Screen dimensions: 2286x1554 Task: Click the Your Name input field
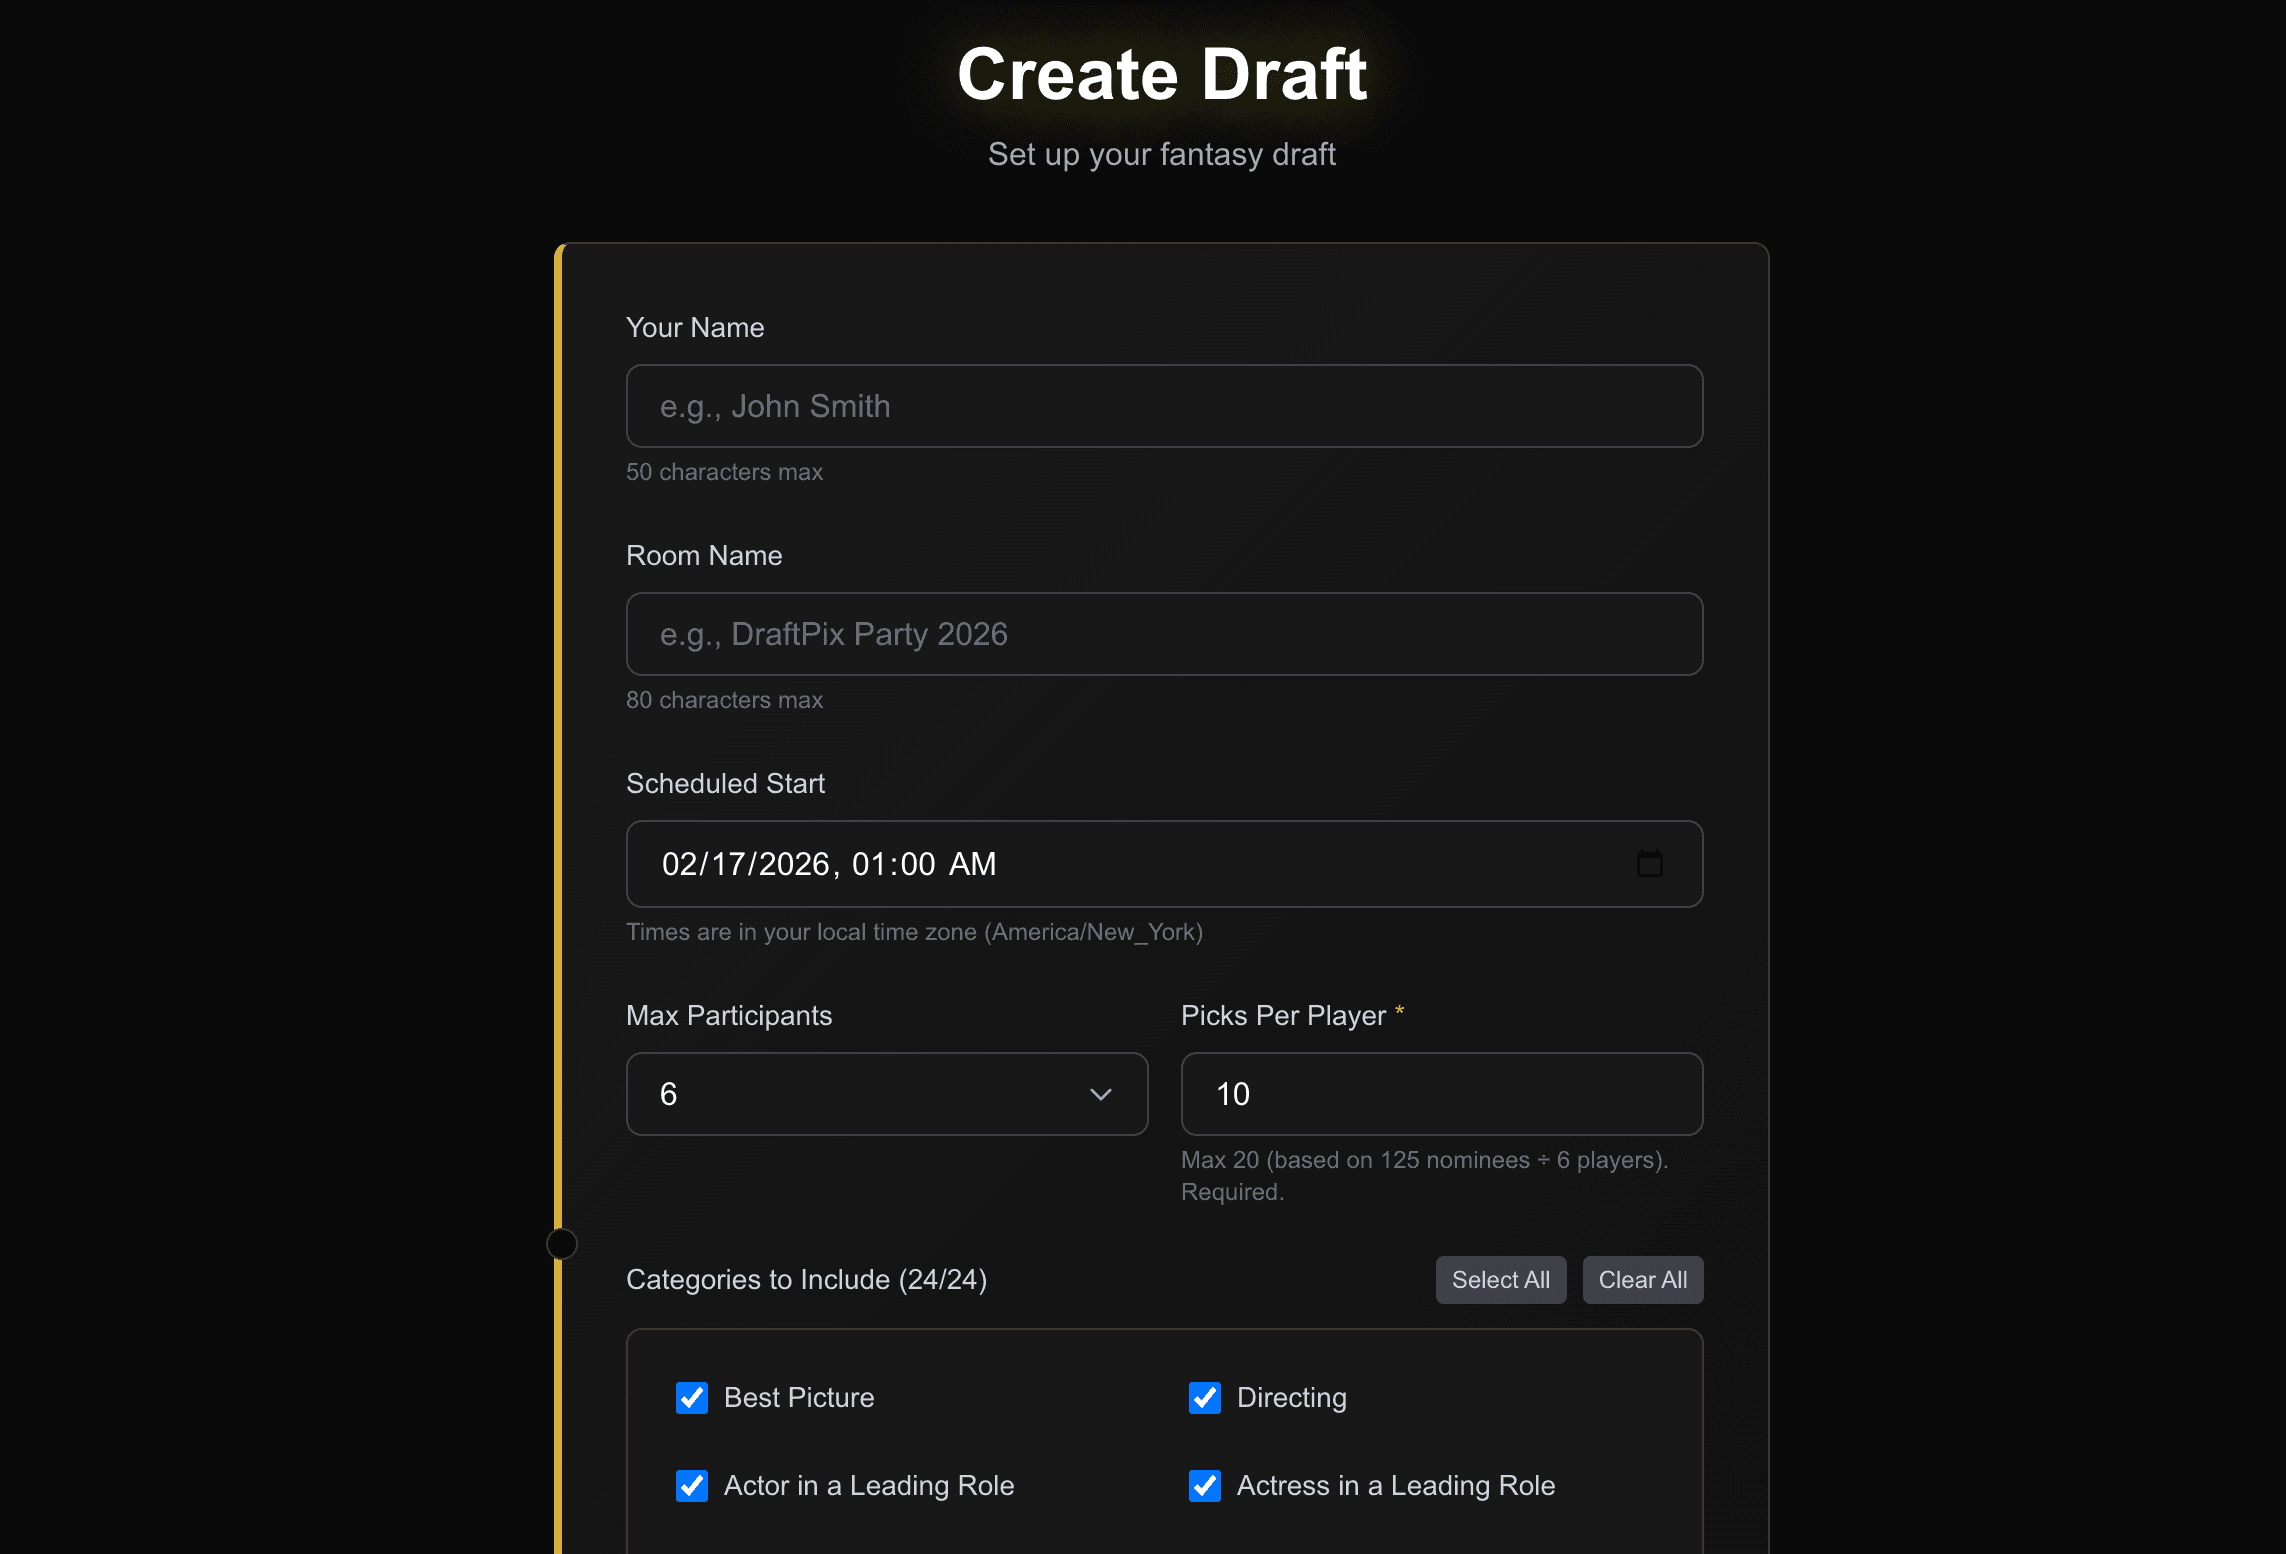[x=1163, y=406]
